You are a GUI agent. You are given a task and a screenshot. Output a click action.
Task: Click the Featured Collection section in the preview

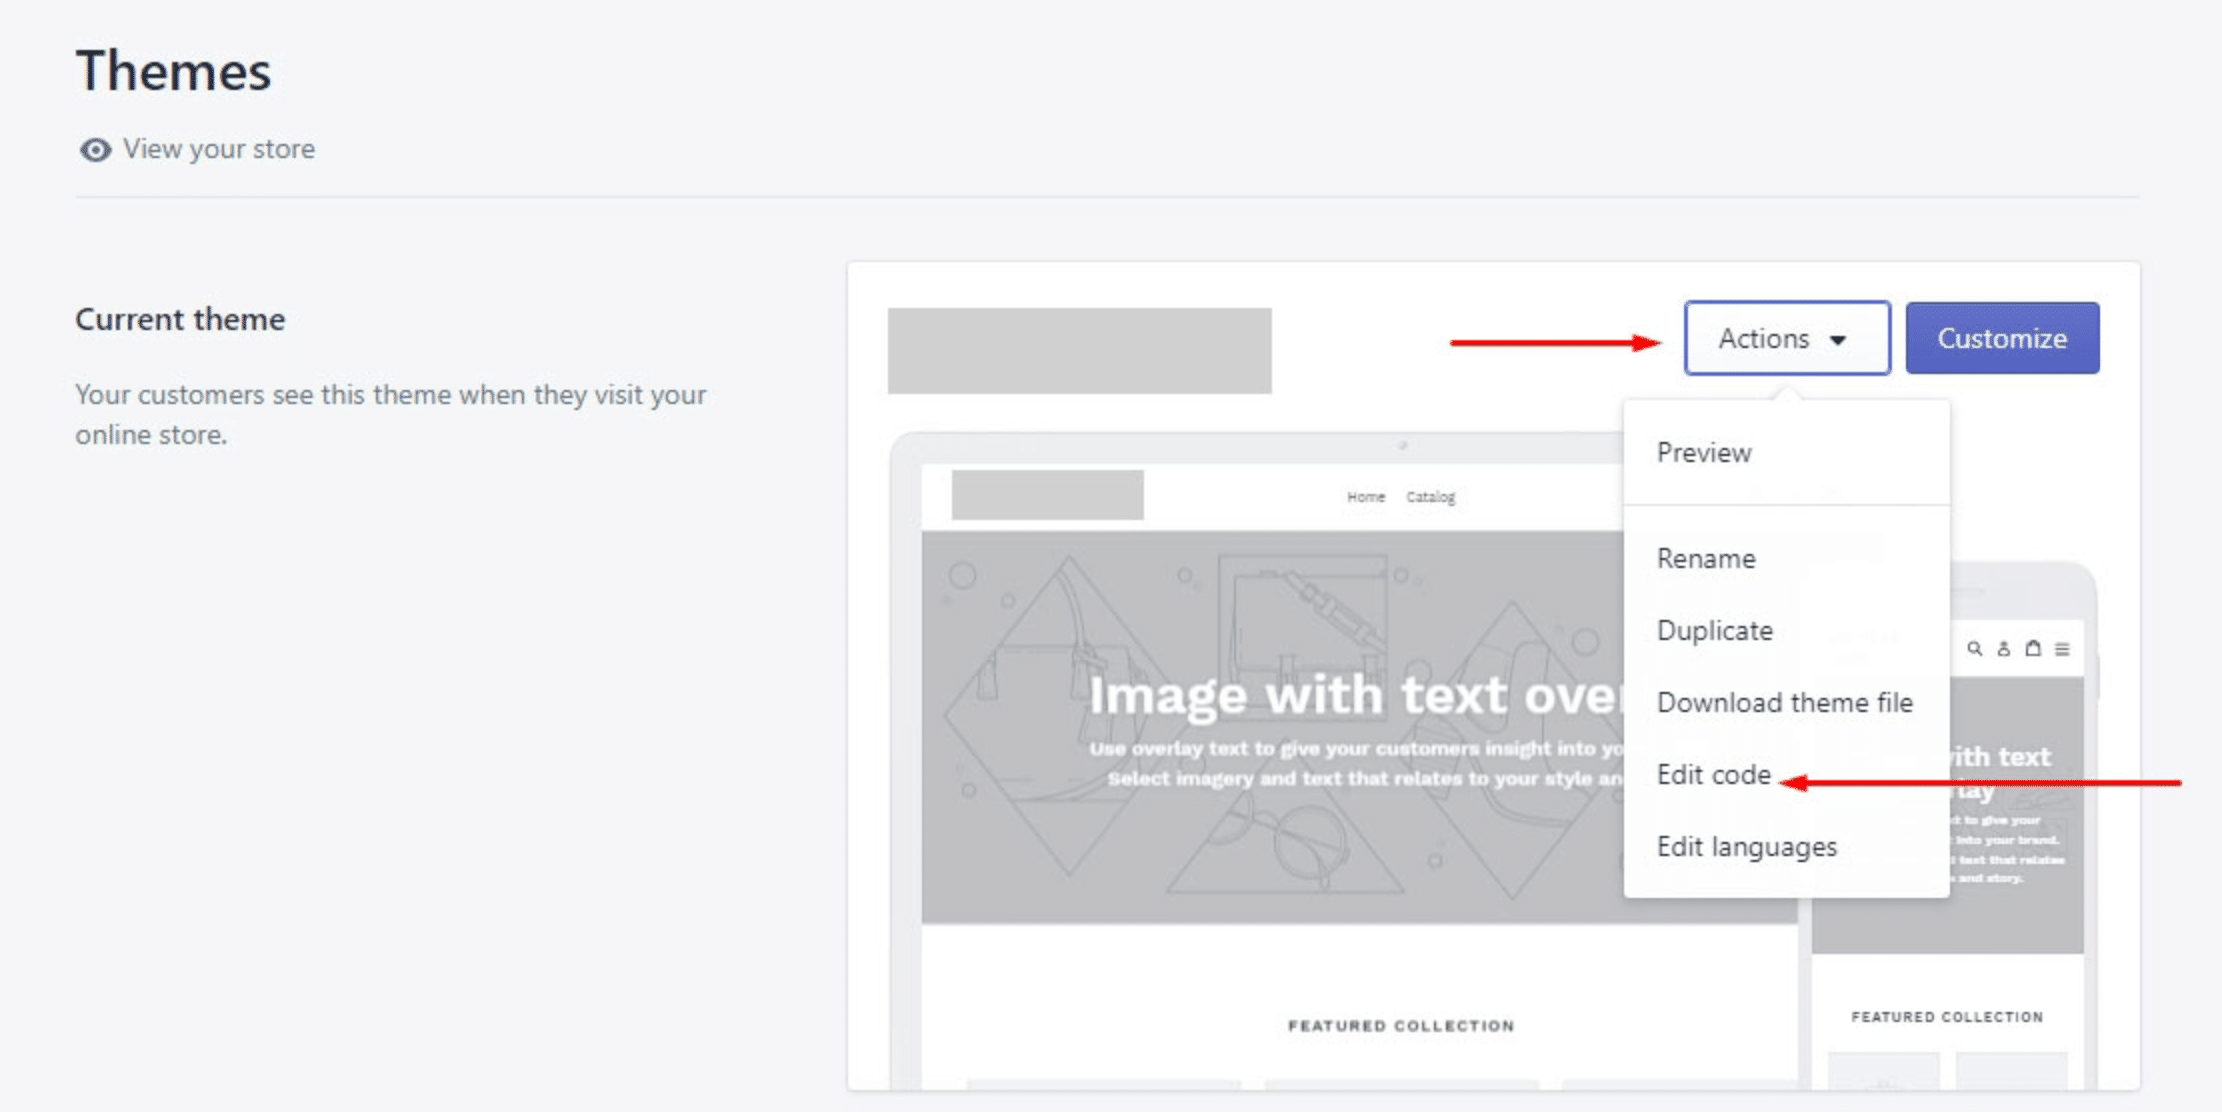pyautogui.click(x=1402, y=1024)
